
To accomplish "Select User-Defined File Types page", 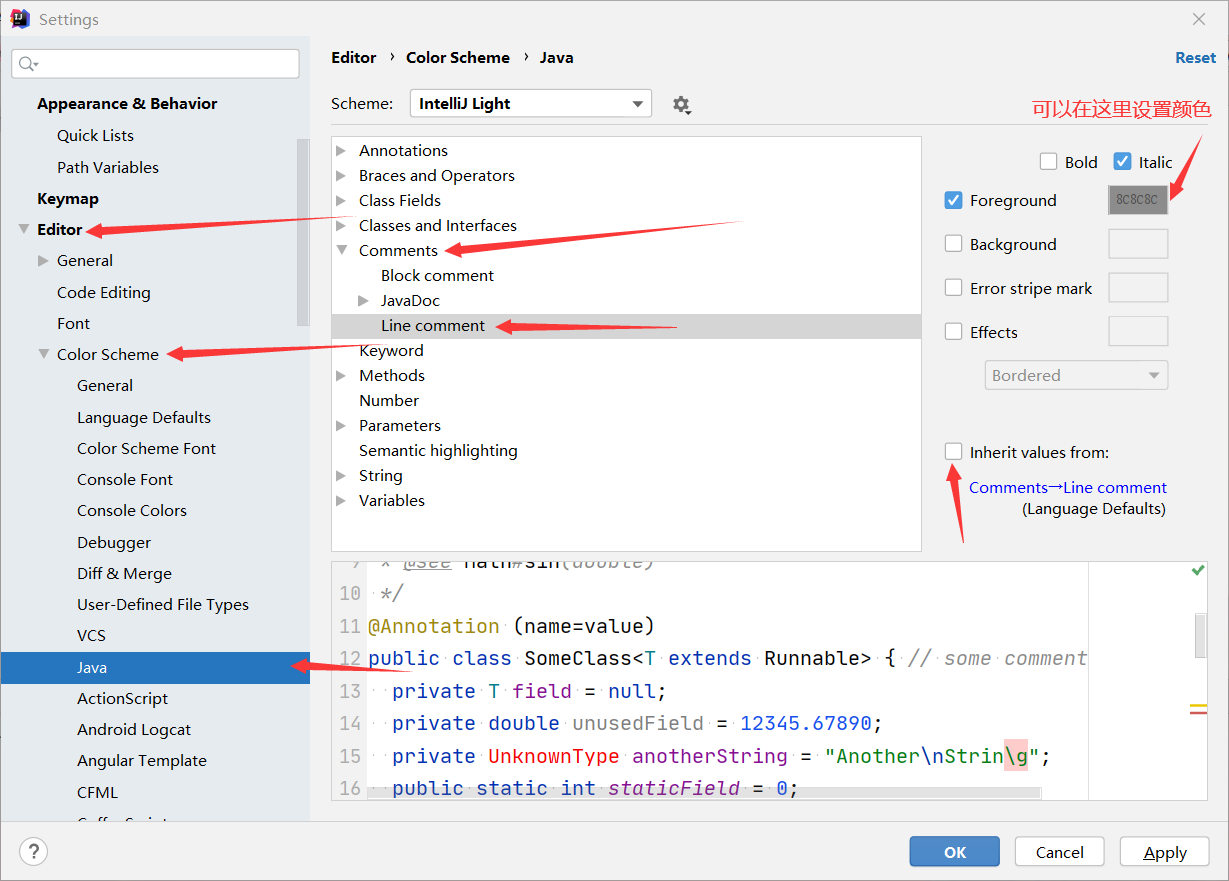I will click(163, 604).
